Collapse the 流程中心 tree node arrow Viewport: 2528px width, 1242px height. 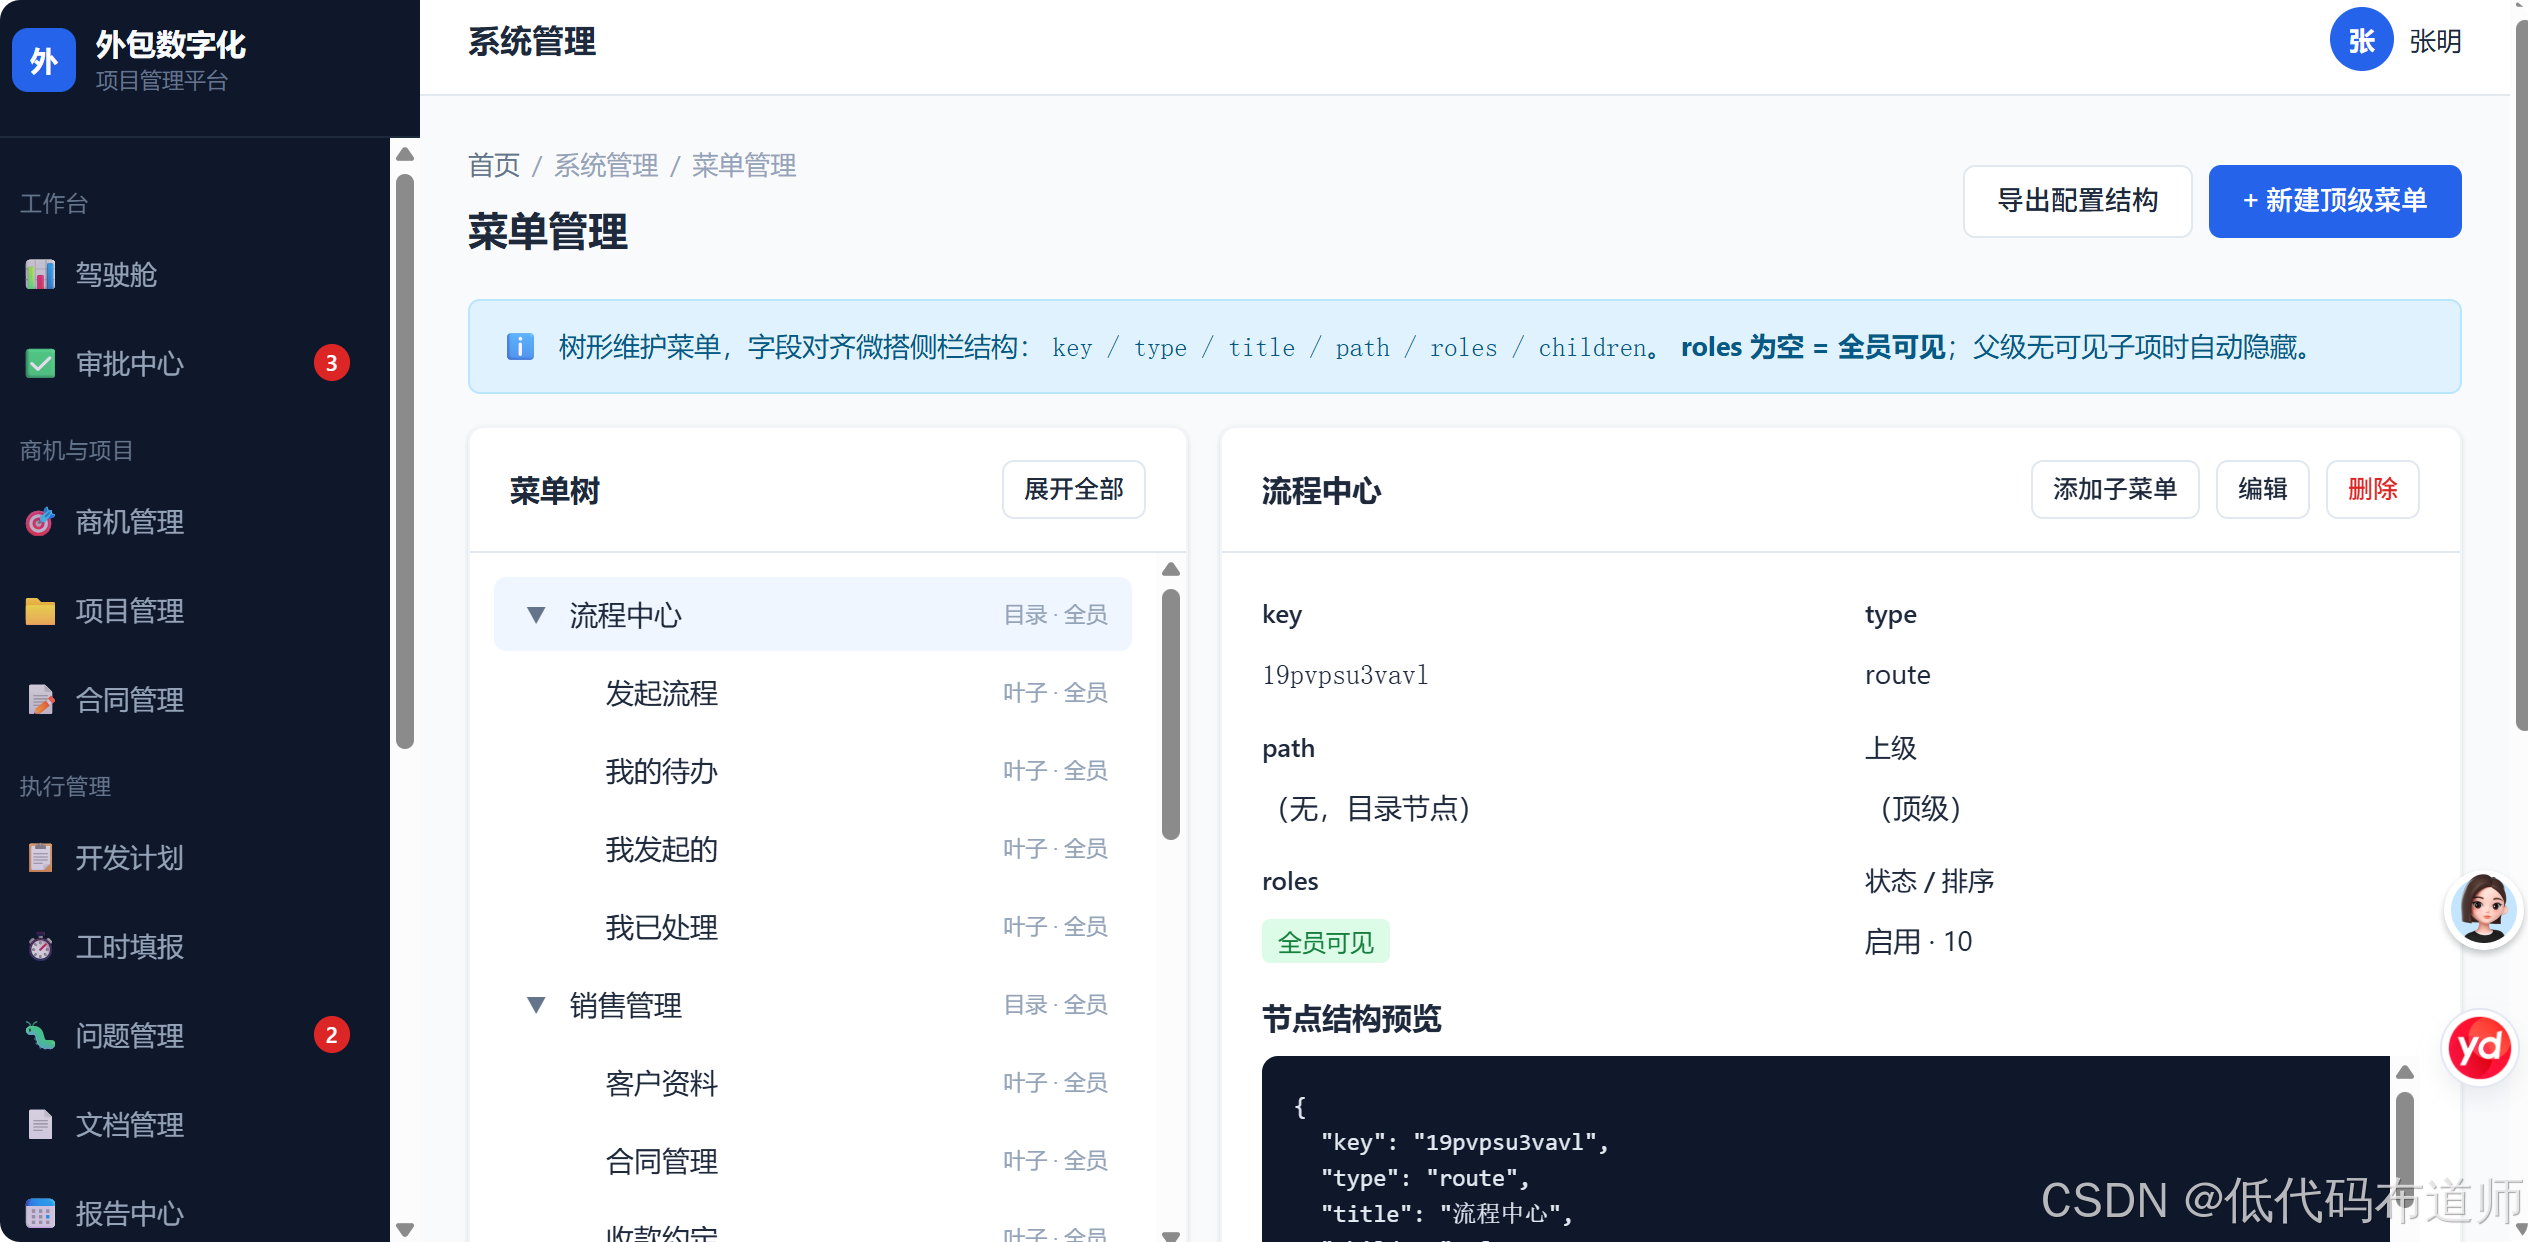point(536,615)
